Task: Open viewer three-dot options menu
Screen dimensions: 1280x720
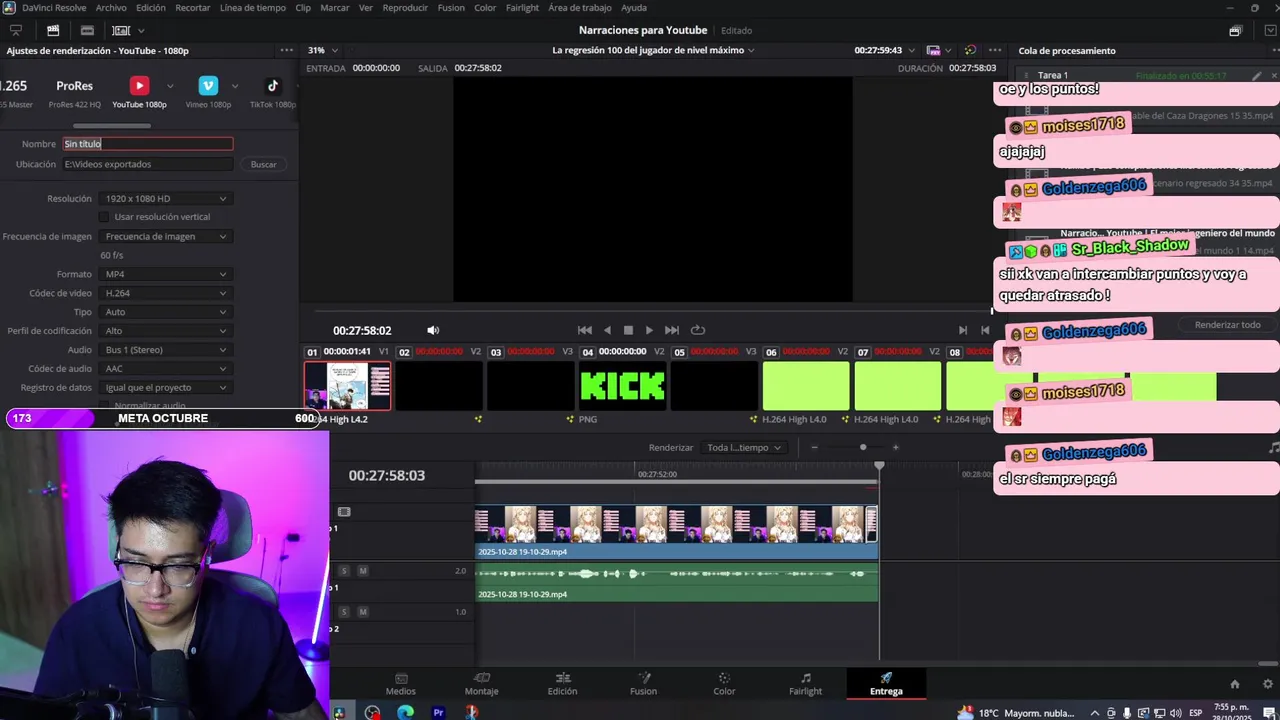Action: tap(994, 50)
